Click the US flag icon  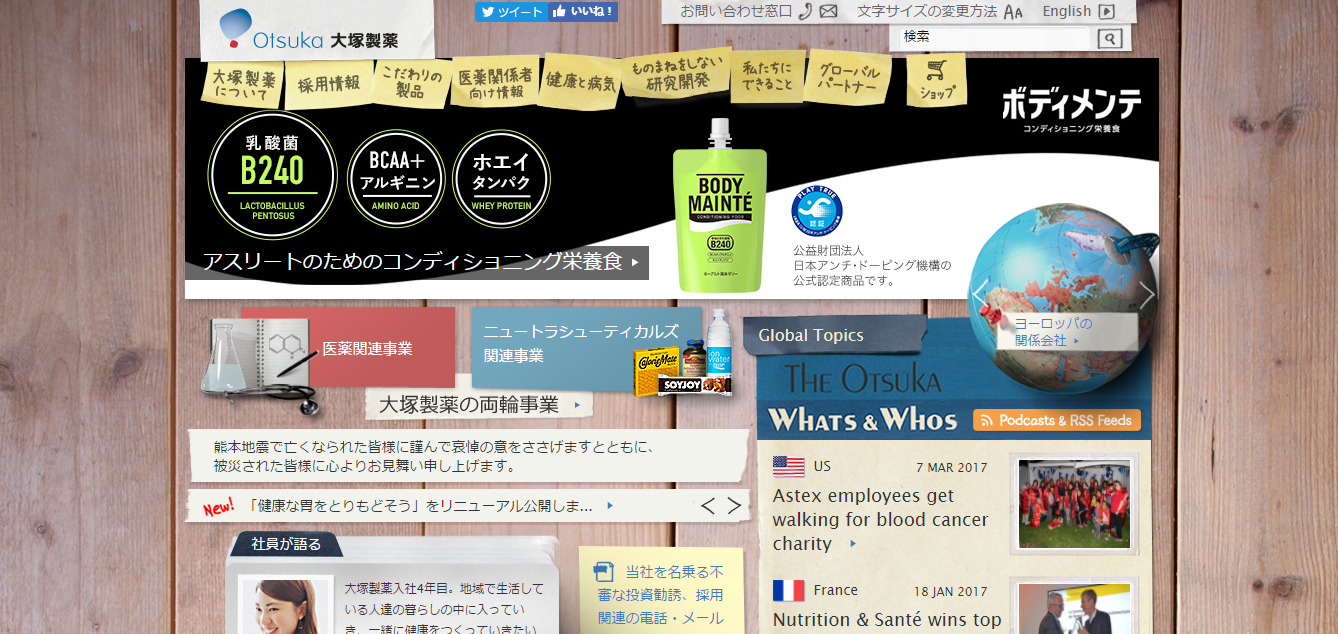788,467
